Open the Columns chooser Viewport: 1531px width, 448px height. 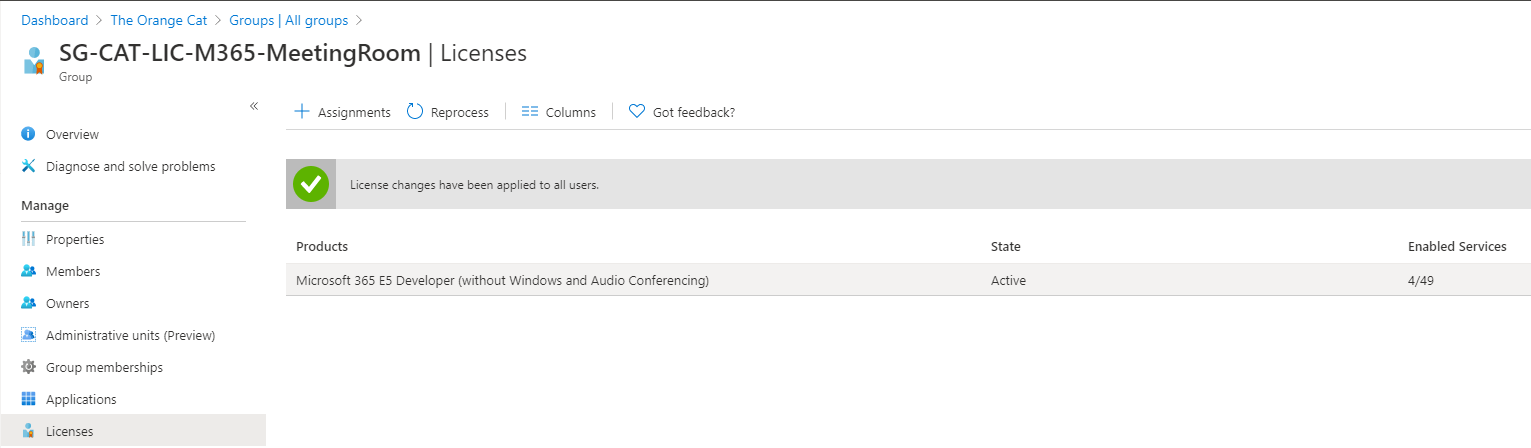(559, 112)
